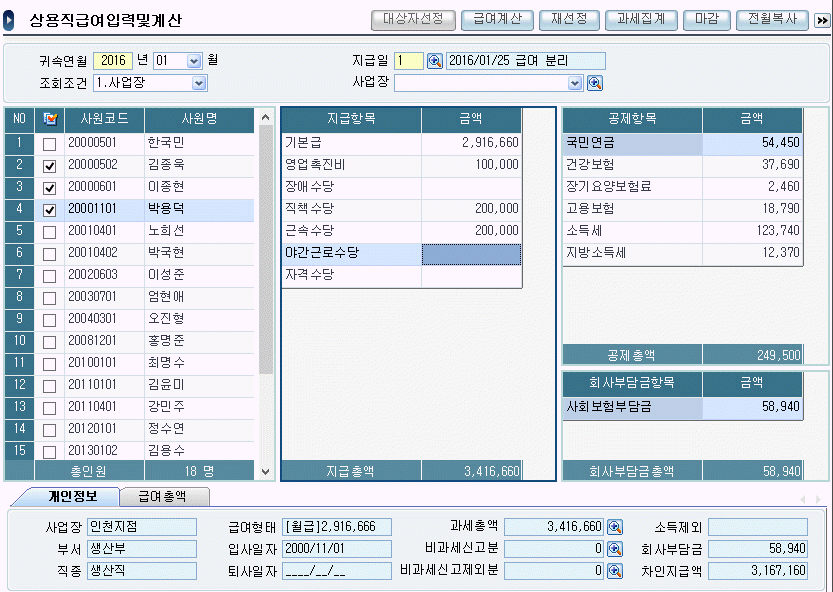Open the 사업장 combo box

575,83
